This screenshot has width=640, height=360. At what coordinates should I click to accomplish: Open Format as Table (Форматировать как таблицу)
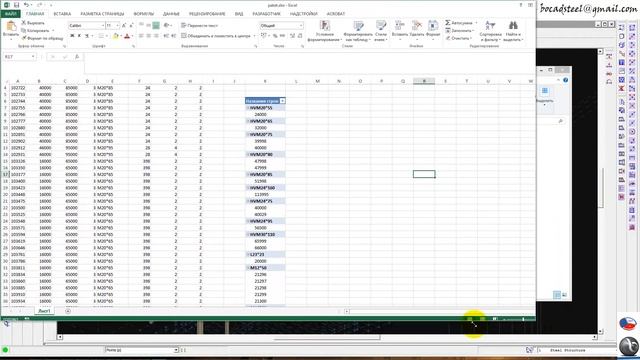tap(358, 31)
